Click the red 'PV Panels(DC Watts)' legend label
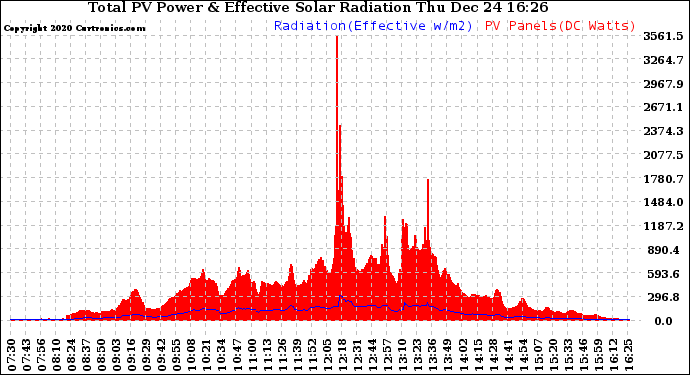Image resolution: width=690 pixels, height=375 pixels. (560, 26)
